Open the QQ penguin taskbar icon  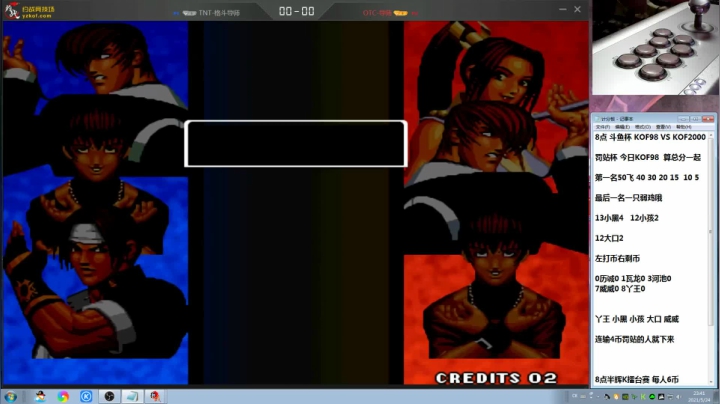tap(40, 396)
